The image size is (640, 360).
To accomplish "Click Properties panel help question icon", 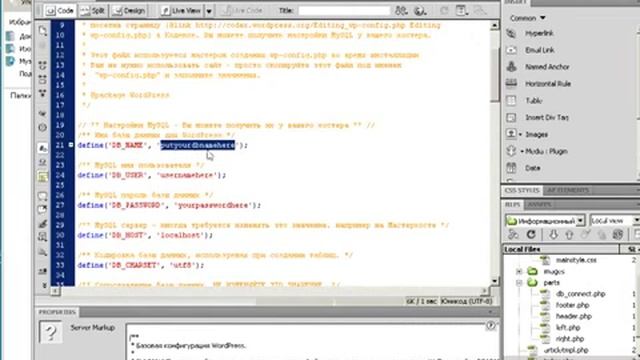I will point(491,325).
